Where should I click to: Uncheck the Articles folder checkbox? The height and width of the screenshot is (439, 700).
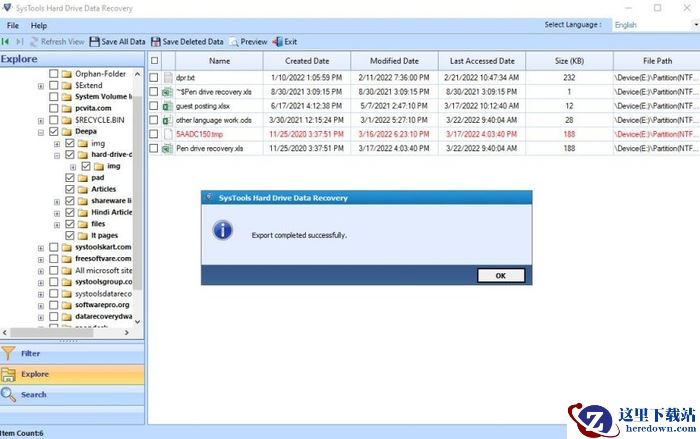(70, 189)
